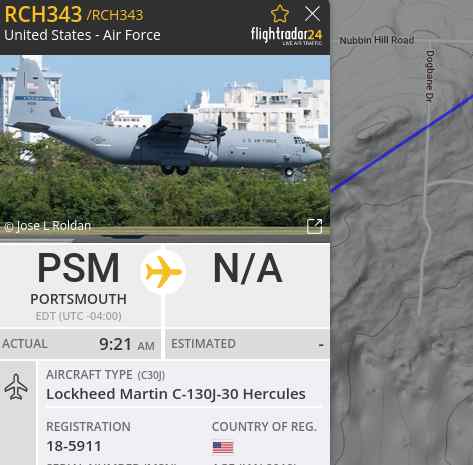Click the flightradar24 logo
The image size is (473, 465).
(286, 35)
